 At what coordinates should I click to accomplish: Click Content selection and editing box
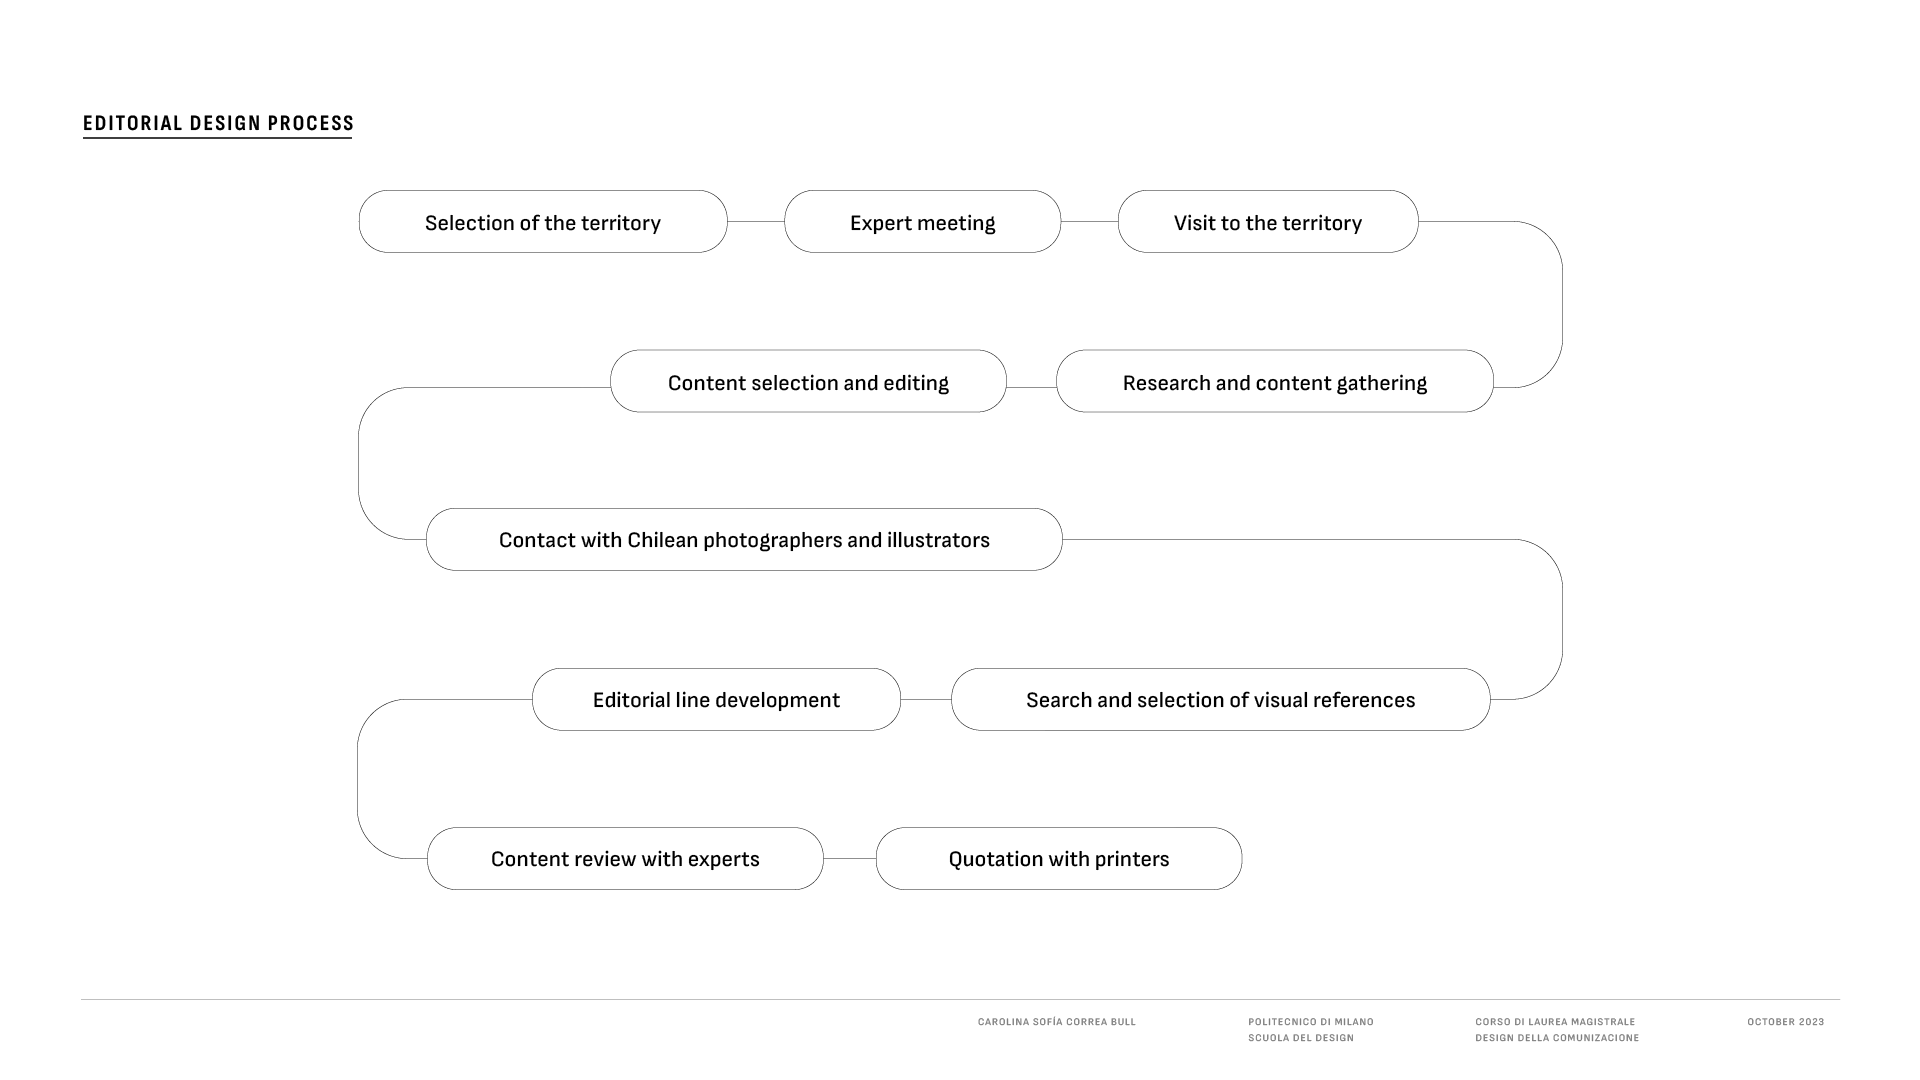click(x=808, y=381)
